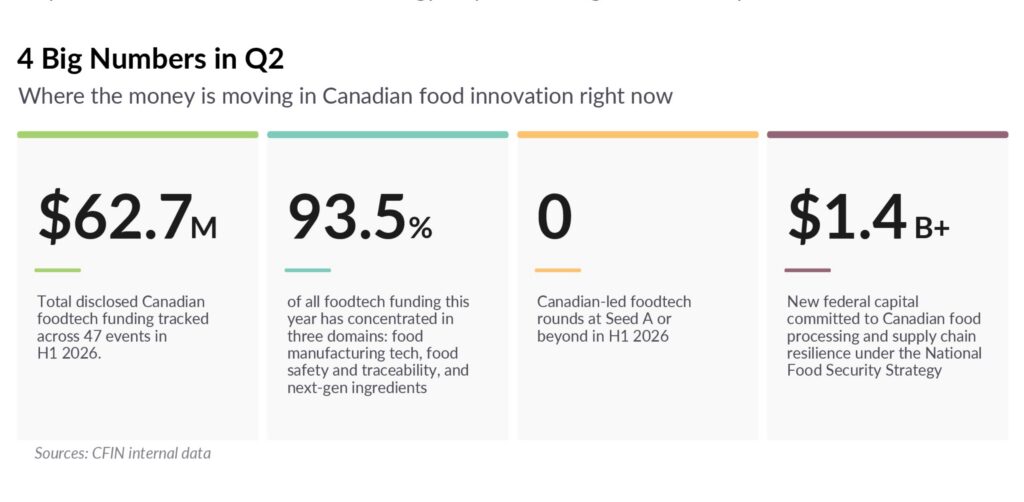The image size is (1024, 502).
Task: Click the $1.4B+ figure
Action: (869, 216)
